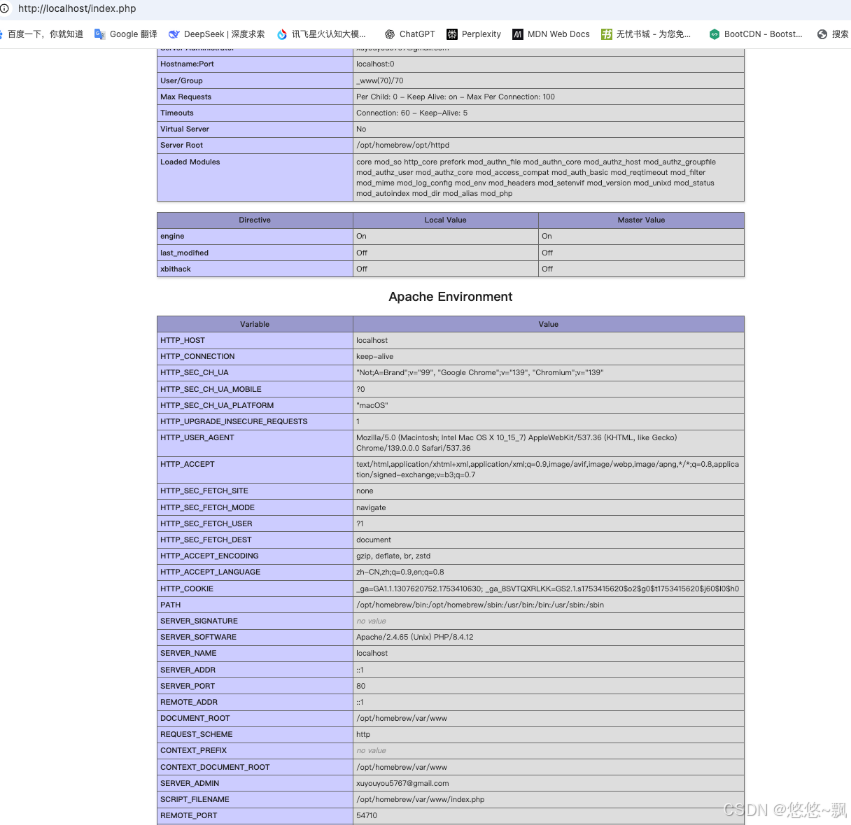The width and height of the screenshot is (851, 825).
Task: Select the localhost:0 value
Action: (x=376, y=64)
